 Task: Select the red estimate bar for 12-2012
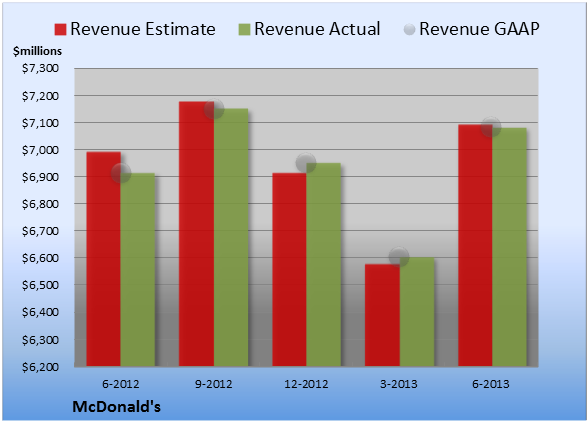[x=289, y=269]
